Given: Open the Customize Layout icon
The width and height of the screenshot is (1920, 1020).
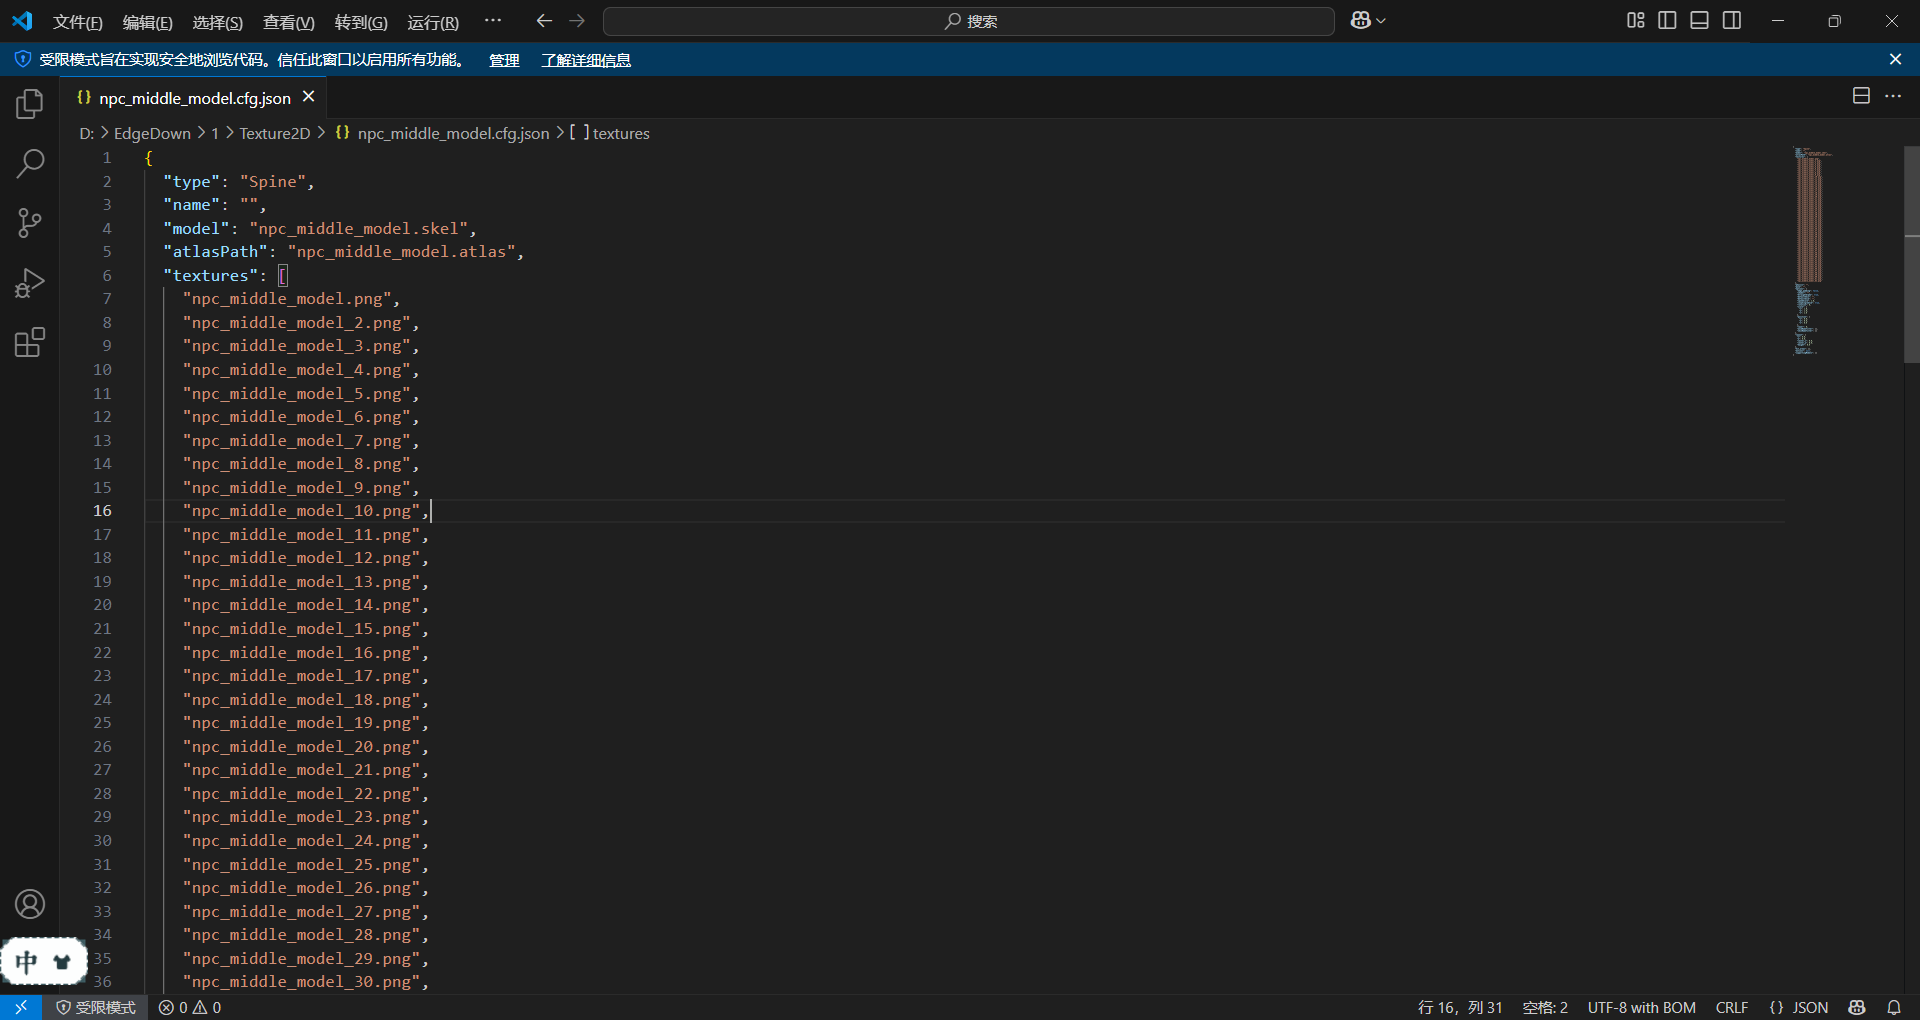Looking at the screenshot, I should pyautogui.click(x=1636, y=21).
